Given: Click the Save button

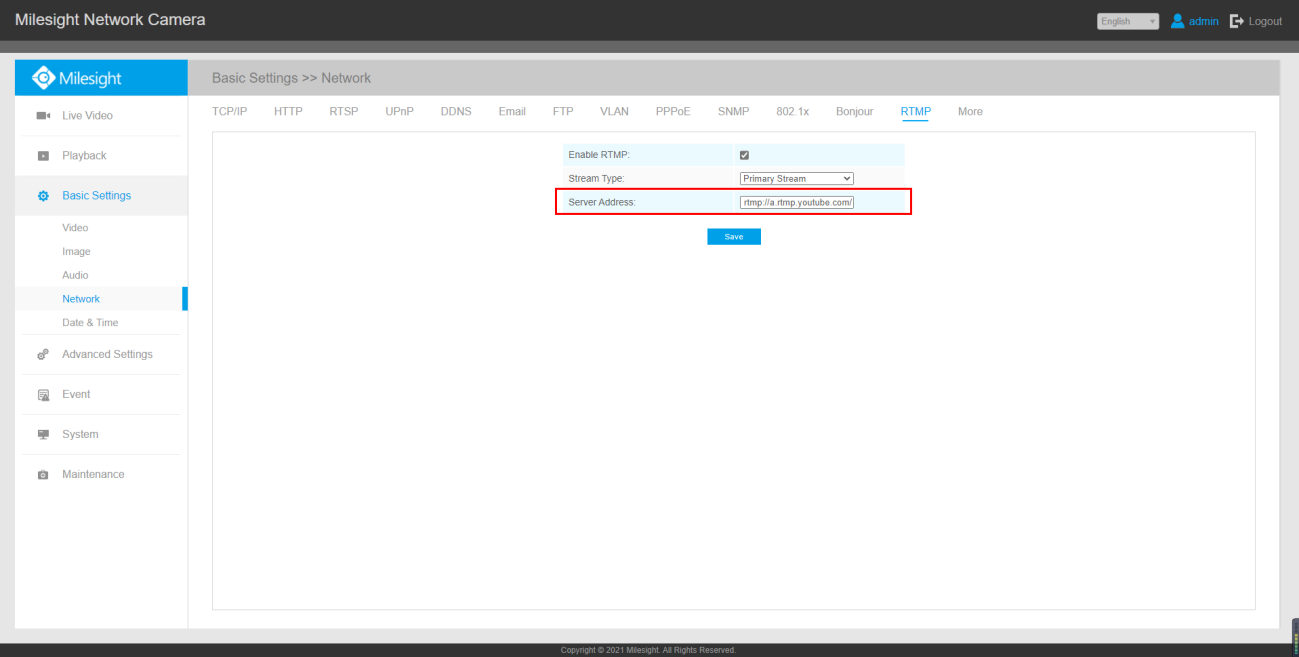Looking at the screenshot, I should click(x=734, y=237).
